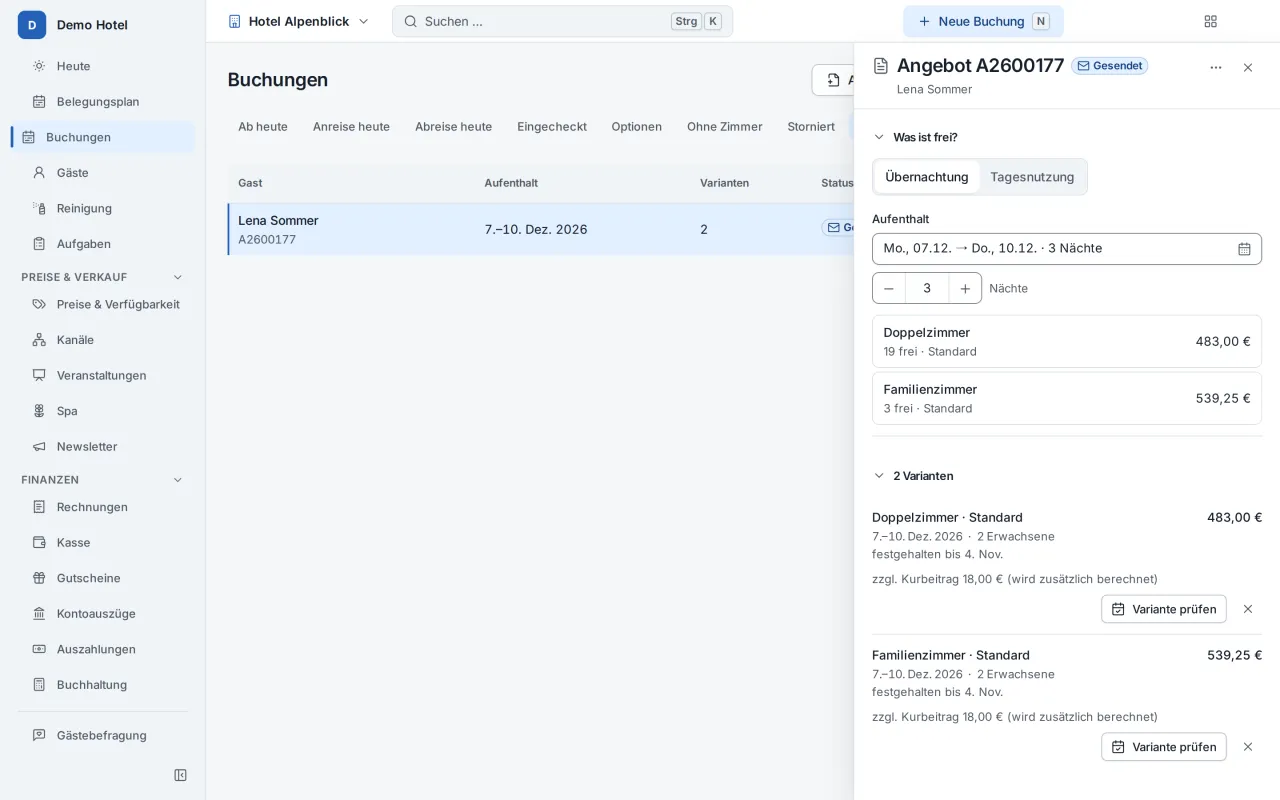Open the Hotel Alpenblick property dropdown
Viewport: 1280px width, 800px height.
click(x=299, y=21)
